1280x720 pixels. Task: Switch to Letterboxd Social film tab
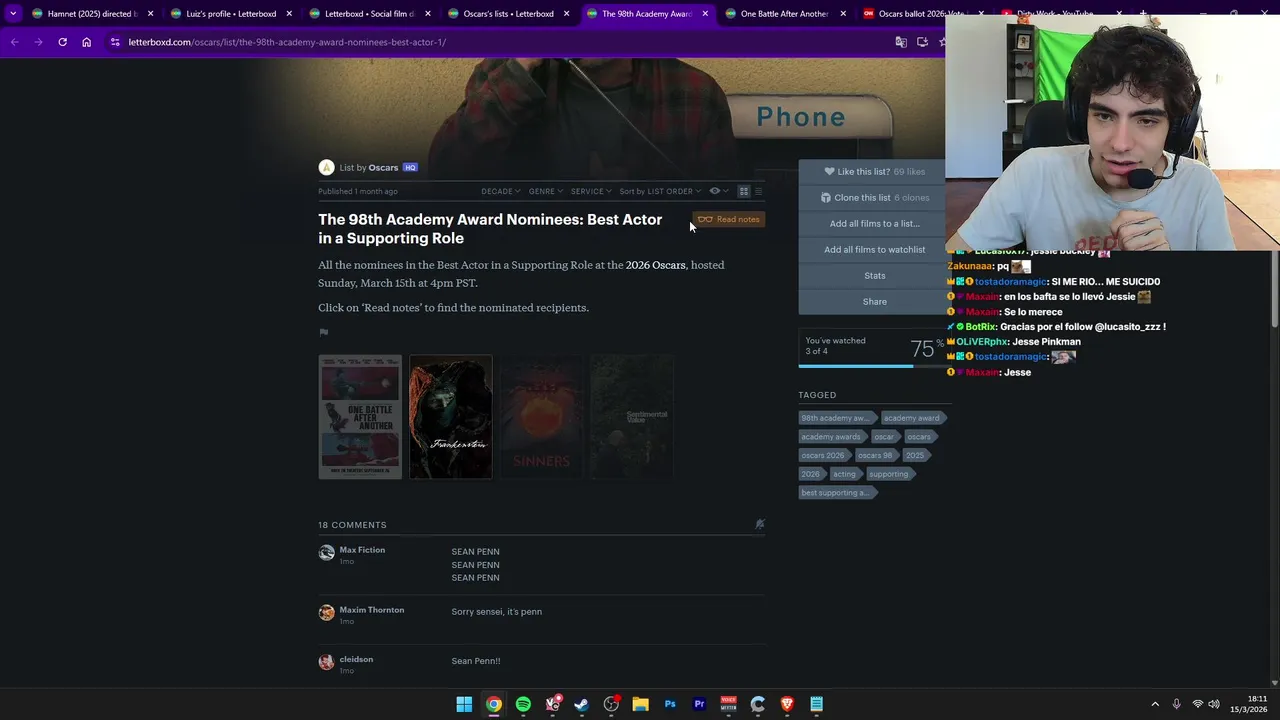[369, 14]
